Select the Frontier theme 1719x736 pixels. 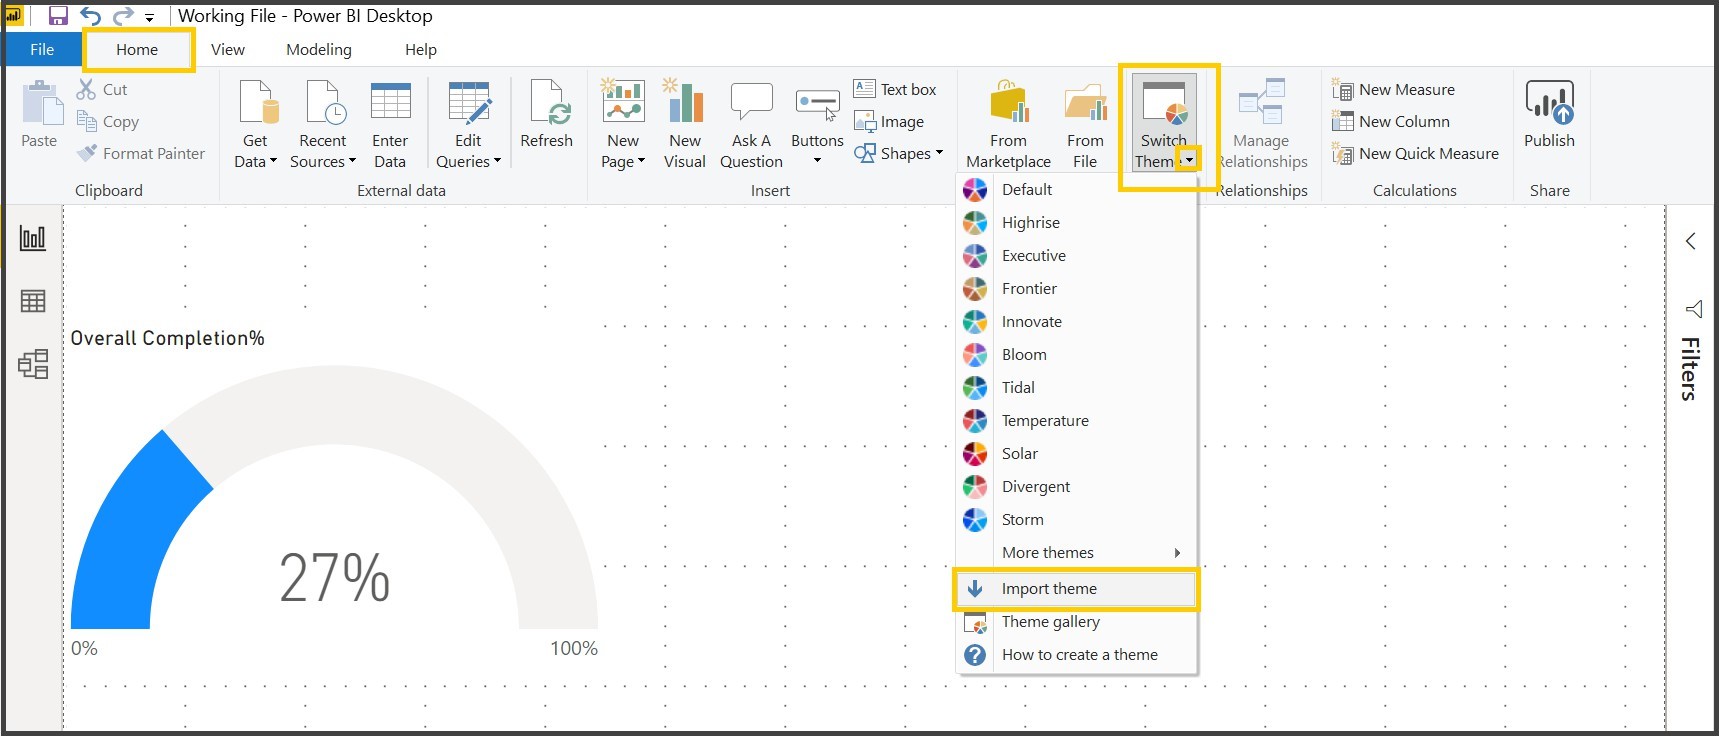pyautogui.click(x=1077, y=288)
